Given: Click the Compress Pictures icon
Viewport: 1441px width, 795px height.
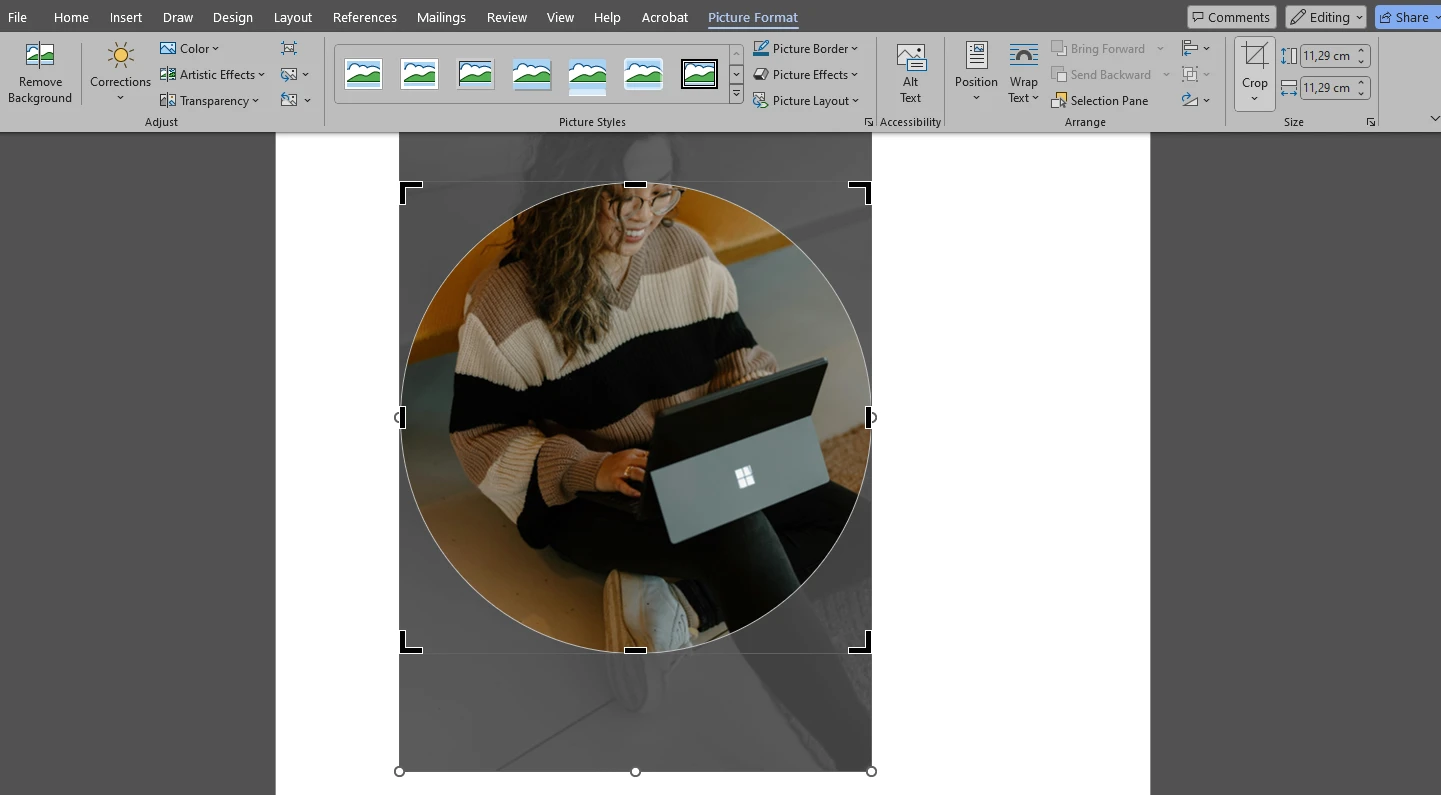Looking at the screenshot, I should pyautogui.click(x=289, y=48).
